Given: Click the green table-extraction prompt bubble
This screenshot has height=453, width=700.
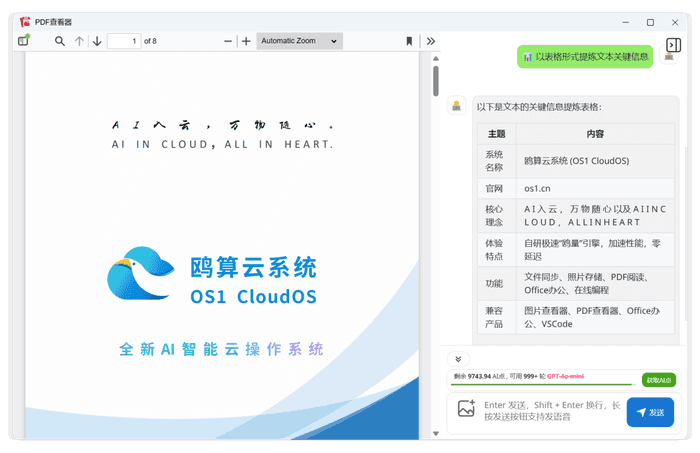Looking at the screenshot, I should (x=585, y=57).
